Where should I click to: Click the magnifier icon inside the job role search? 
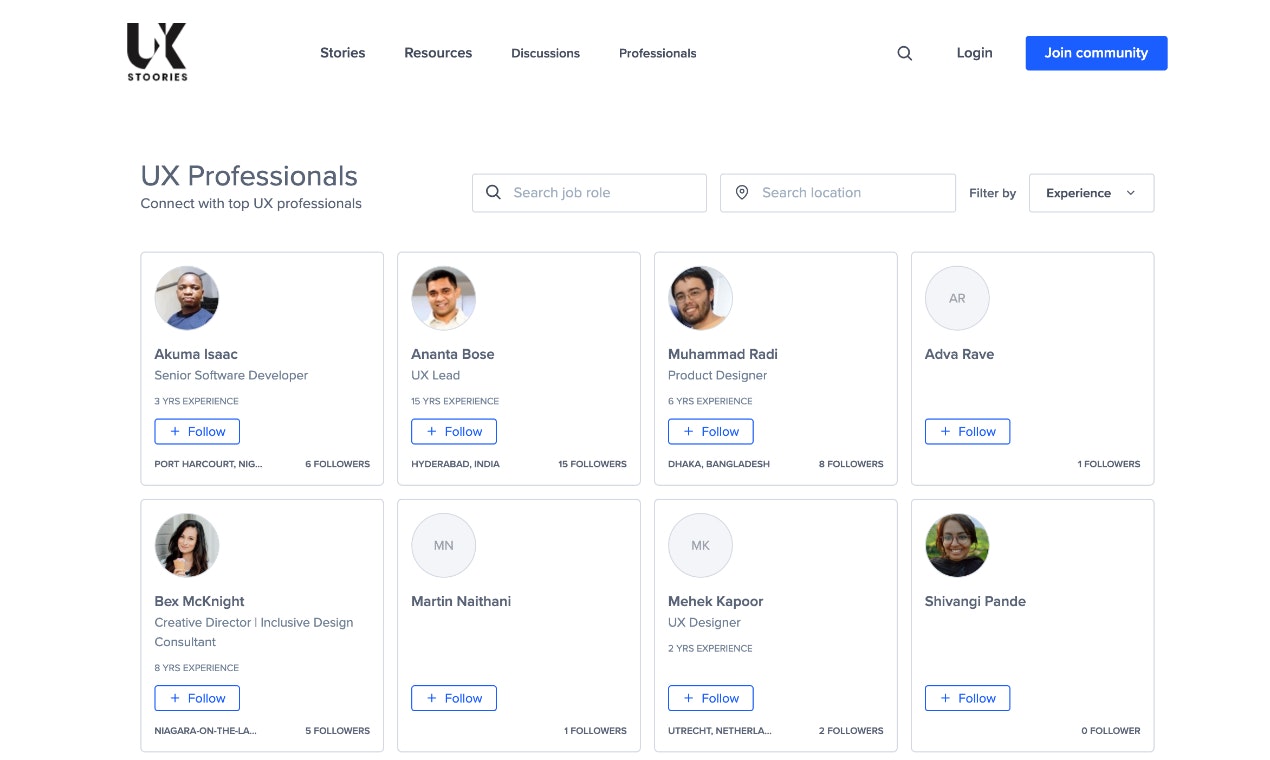[x=493, y=192]
